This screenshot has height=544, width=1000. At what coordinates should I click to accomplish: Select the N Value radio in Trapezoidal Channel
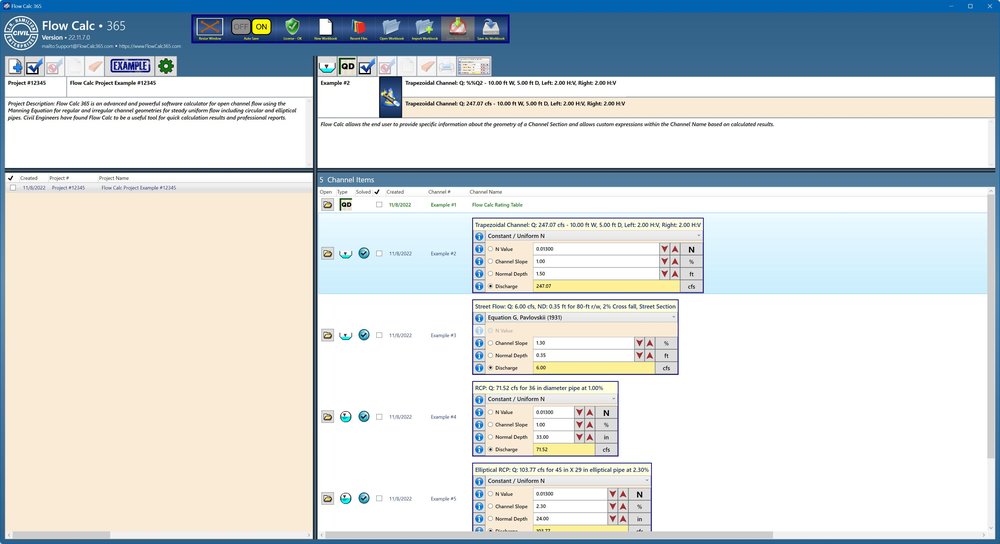(x=490, y=249)
